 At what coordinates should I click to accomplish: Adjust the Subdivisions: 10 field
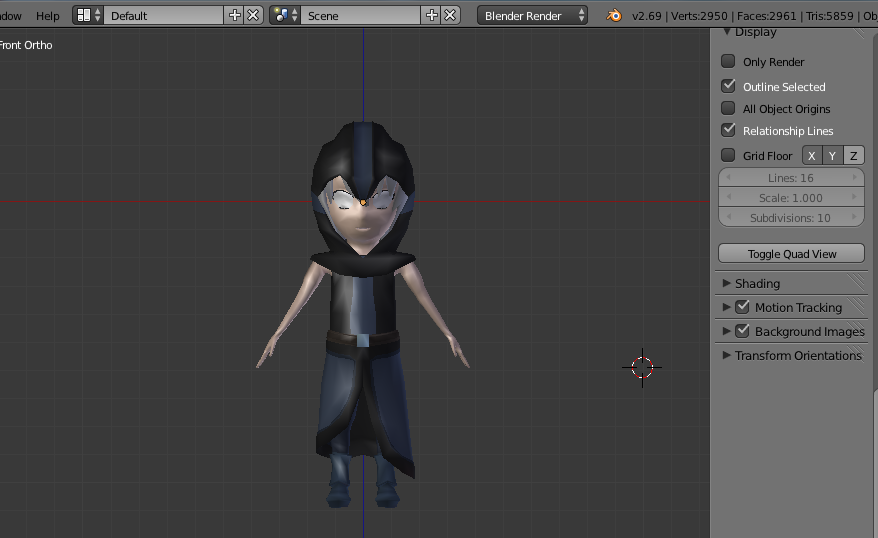click(791, 217)
